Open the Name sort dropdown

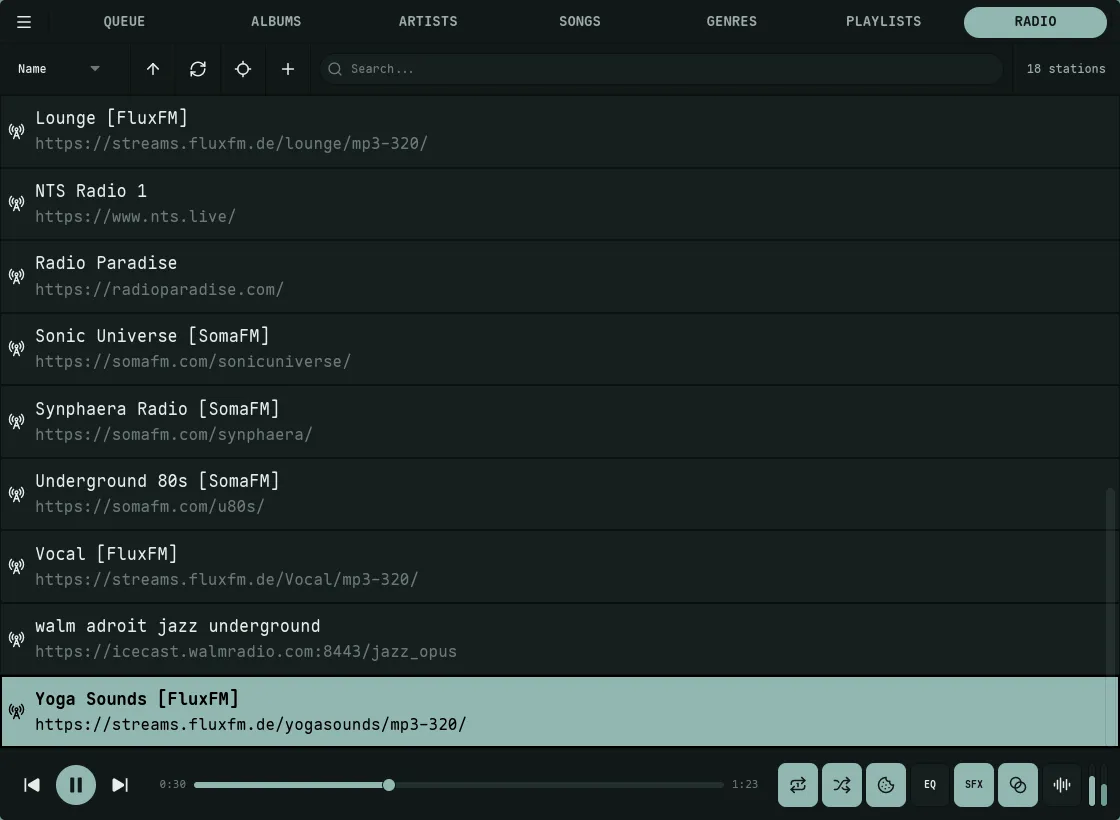coord(59,69)
